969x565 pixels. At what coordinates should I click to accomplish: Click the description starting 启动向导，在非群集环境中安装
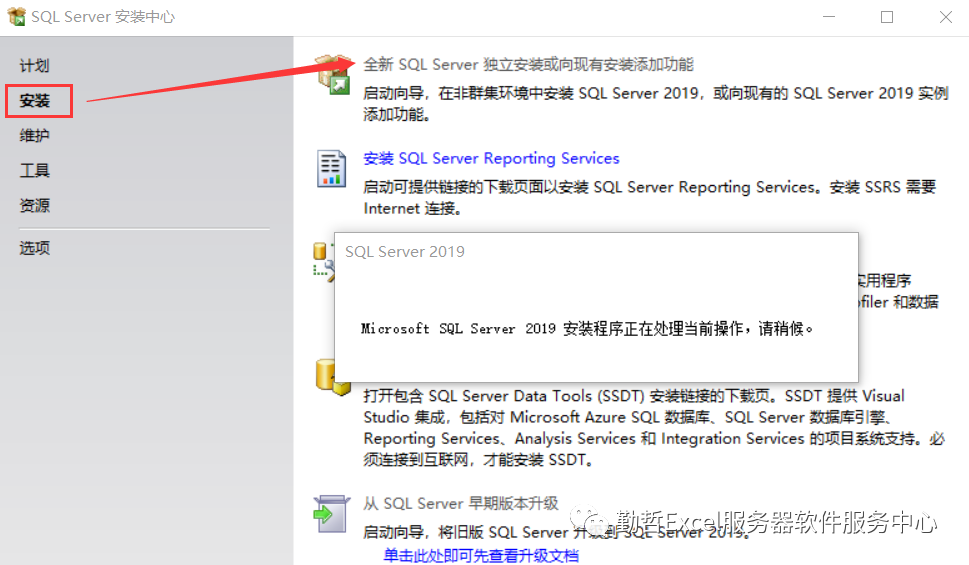pyautogui.click(x=656, y=104)
